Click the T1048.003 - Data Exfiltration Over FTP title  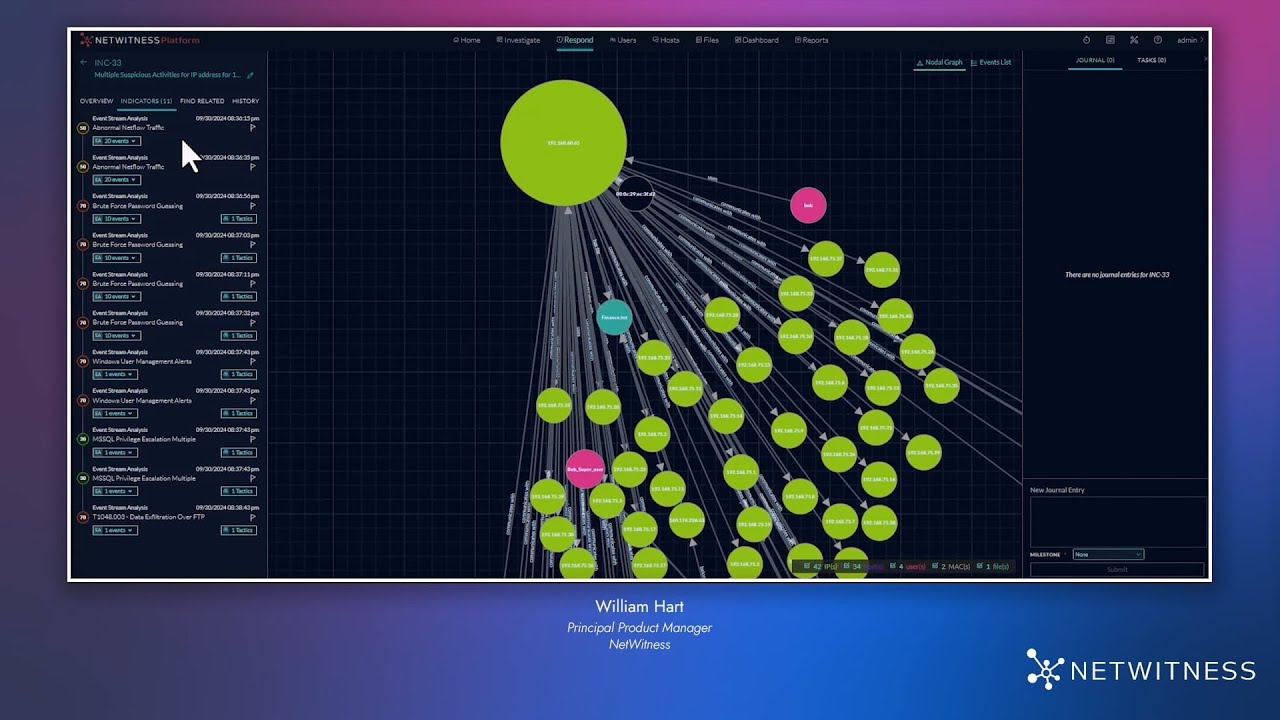tap(148, 517)
